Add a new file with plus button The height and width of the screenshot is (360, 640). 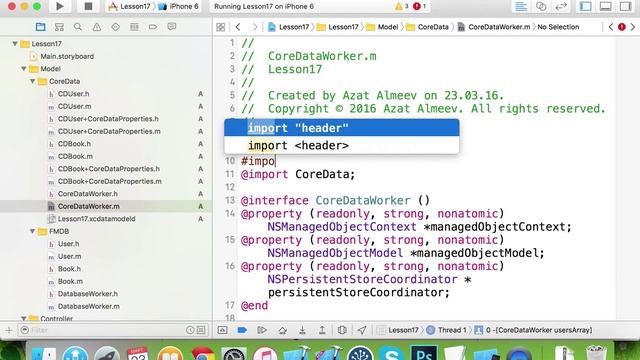(x=9, y=330)
